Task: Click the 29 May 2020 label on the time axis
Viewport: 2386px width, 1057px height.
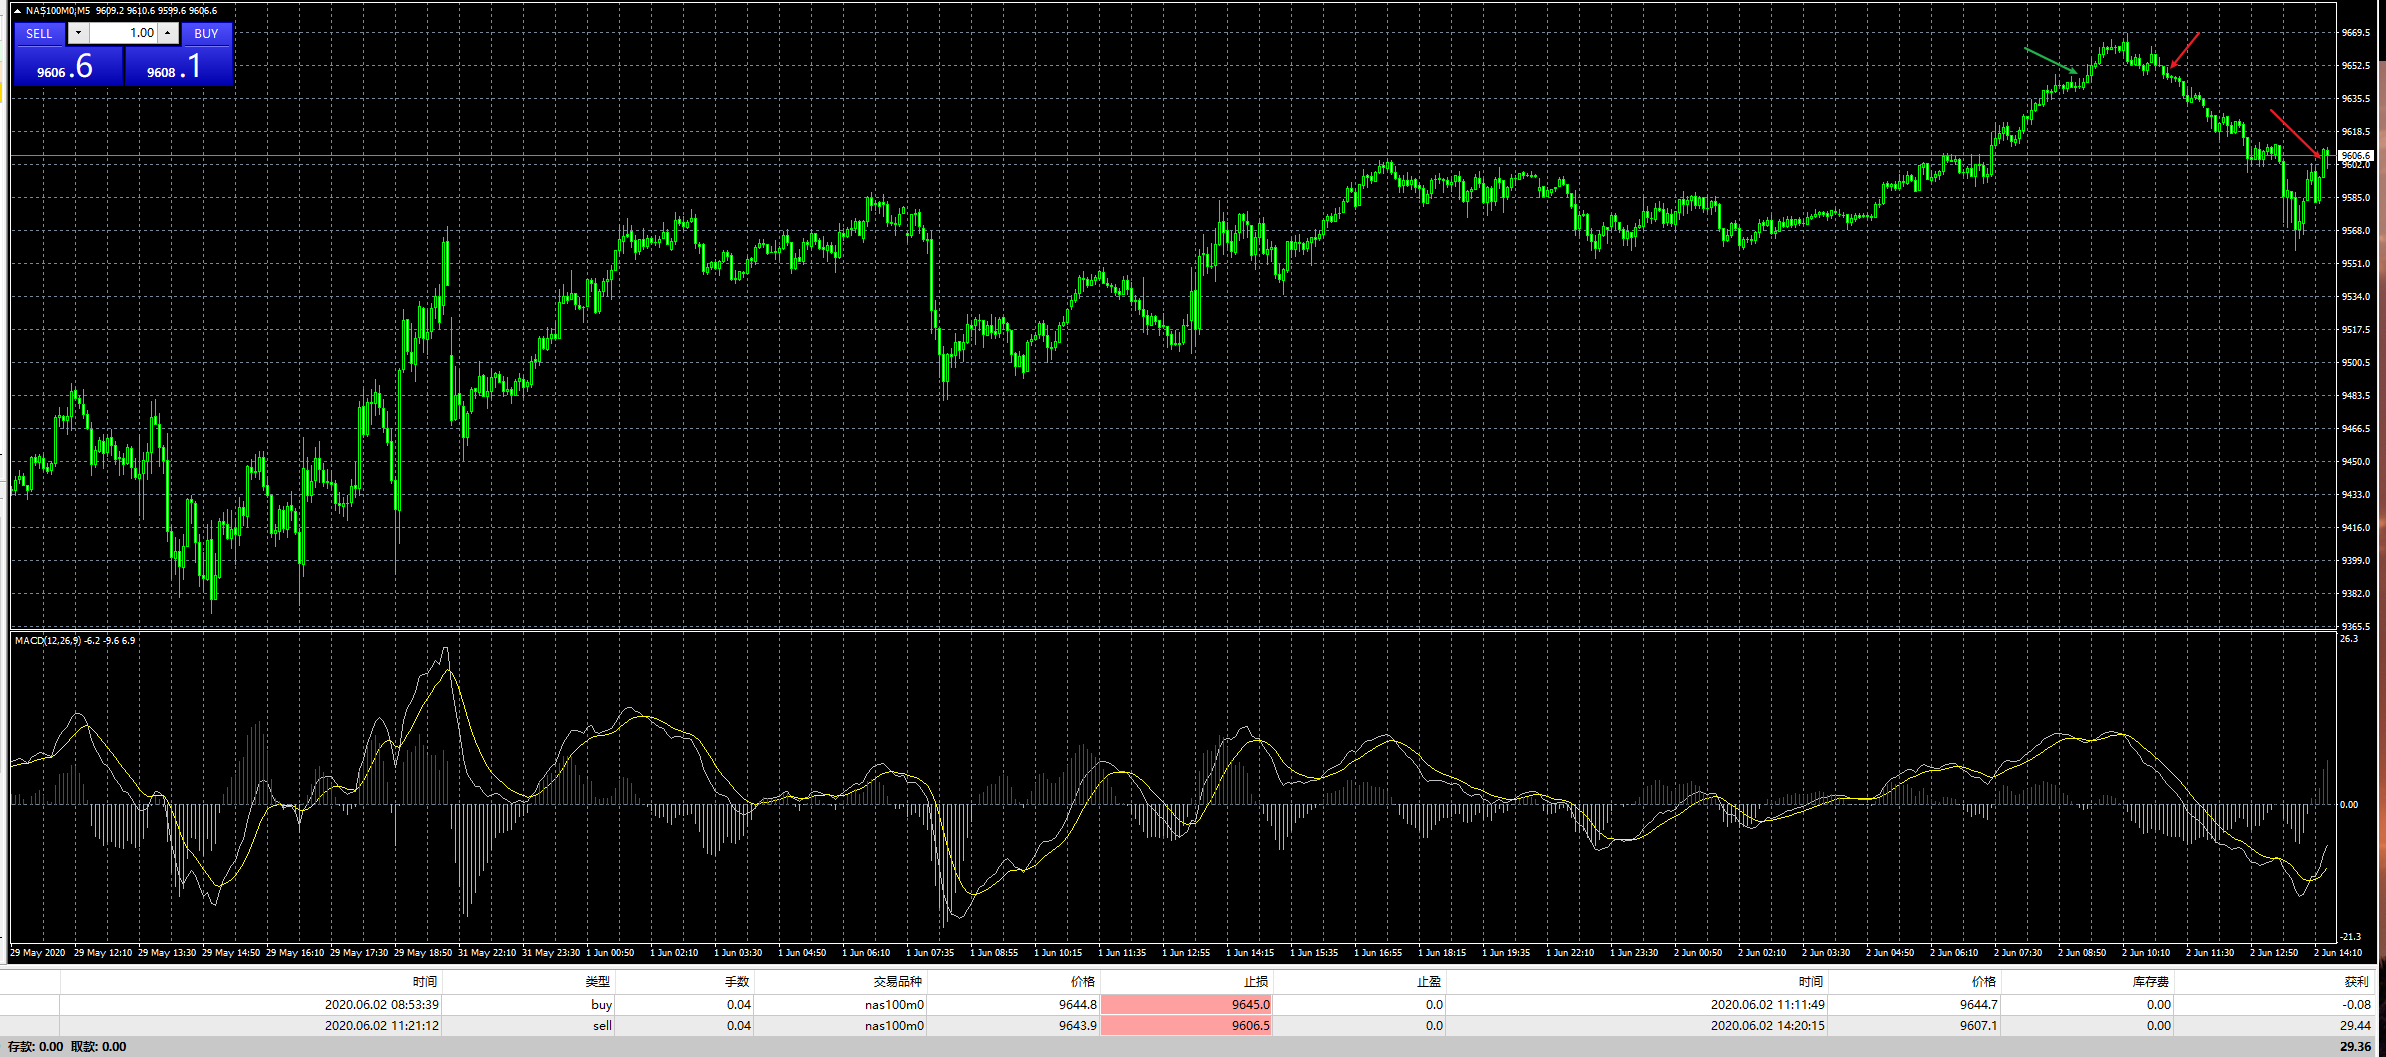Action: 37,953
